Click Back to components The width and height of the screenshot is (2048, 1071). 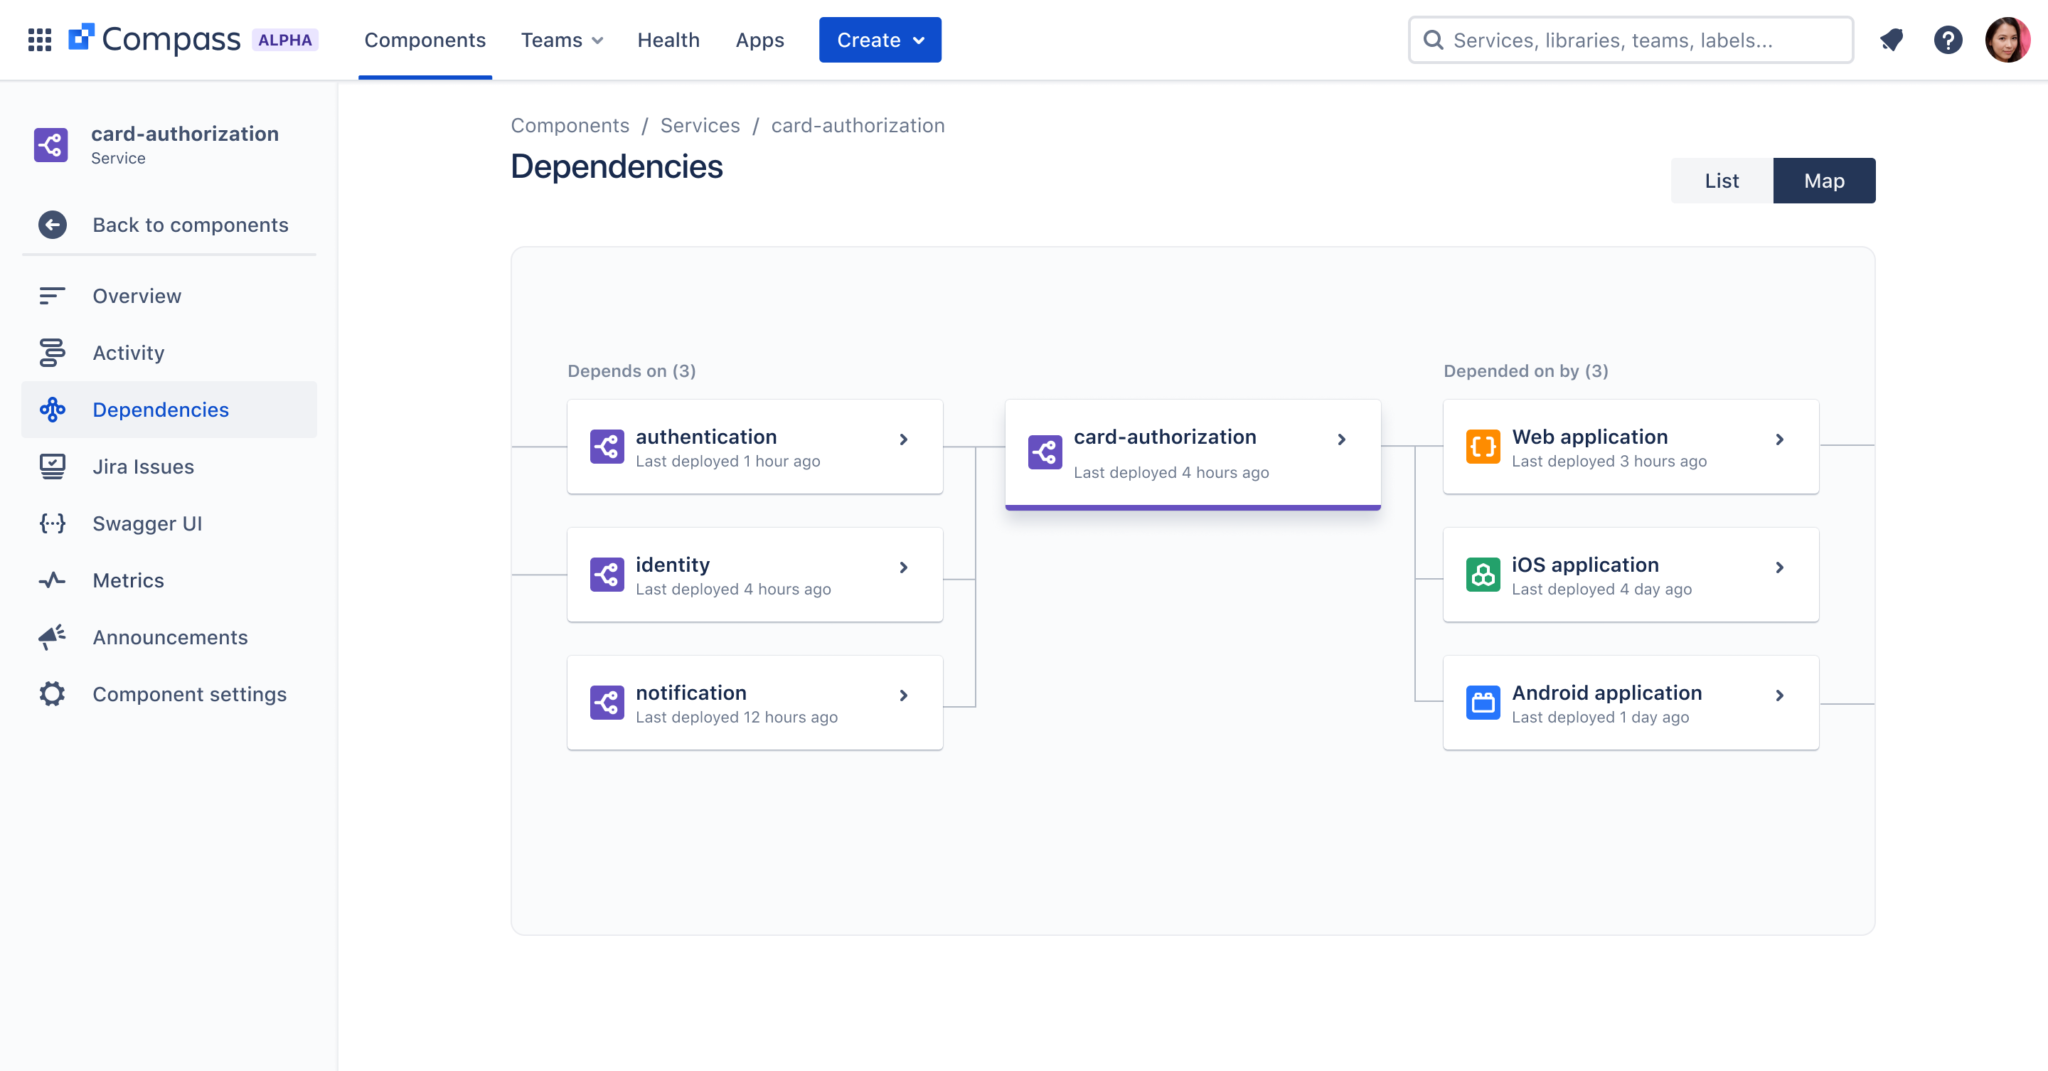click(x=190, y=225)
